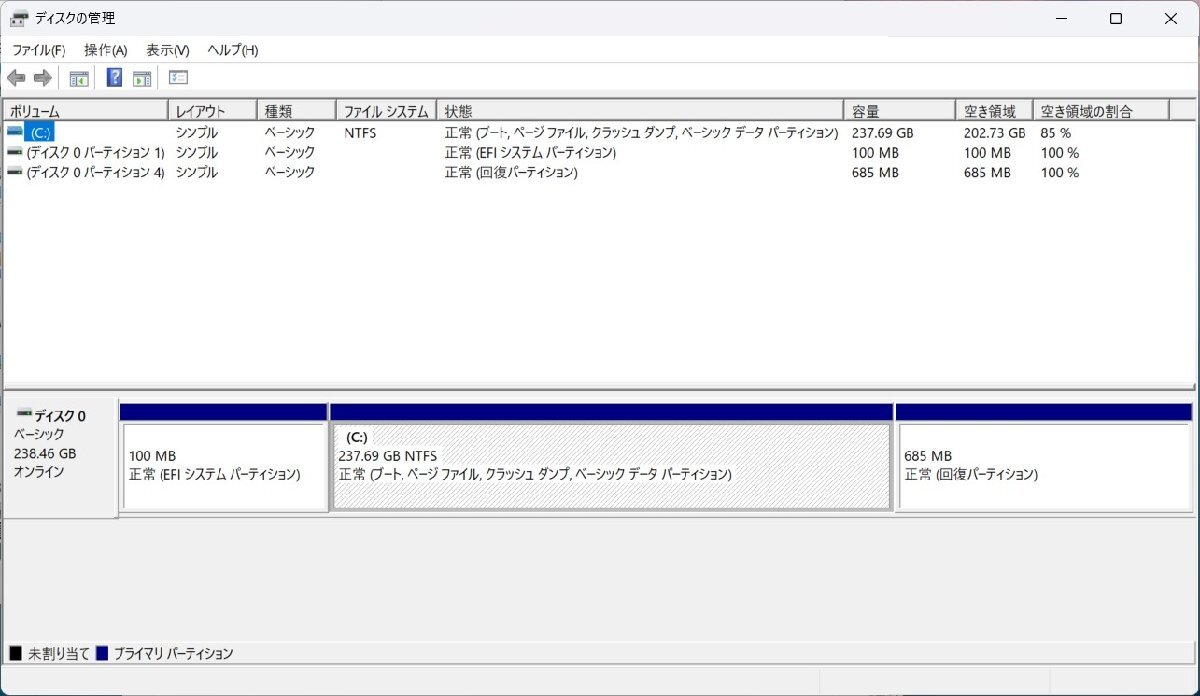Click the black 未割り当て legend swatch

click(14, 652)
